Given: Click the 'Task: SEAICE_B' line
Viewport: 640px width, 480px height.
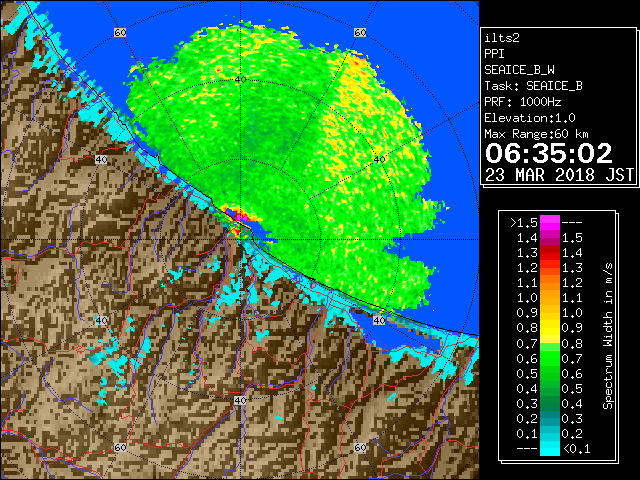Looking at the screenshot, I should (533, 86).
